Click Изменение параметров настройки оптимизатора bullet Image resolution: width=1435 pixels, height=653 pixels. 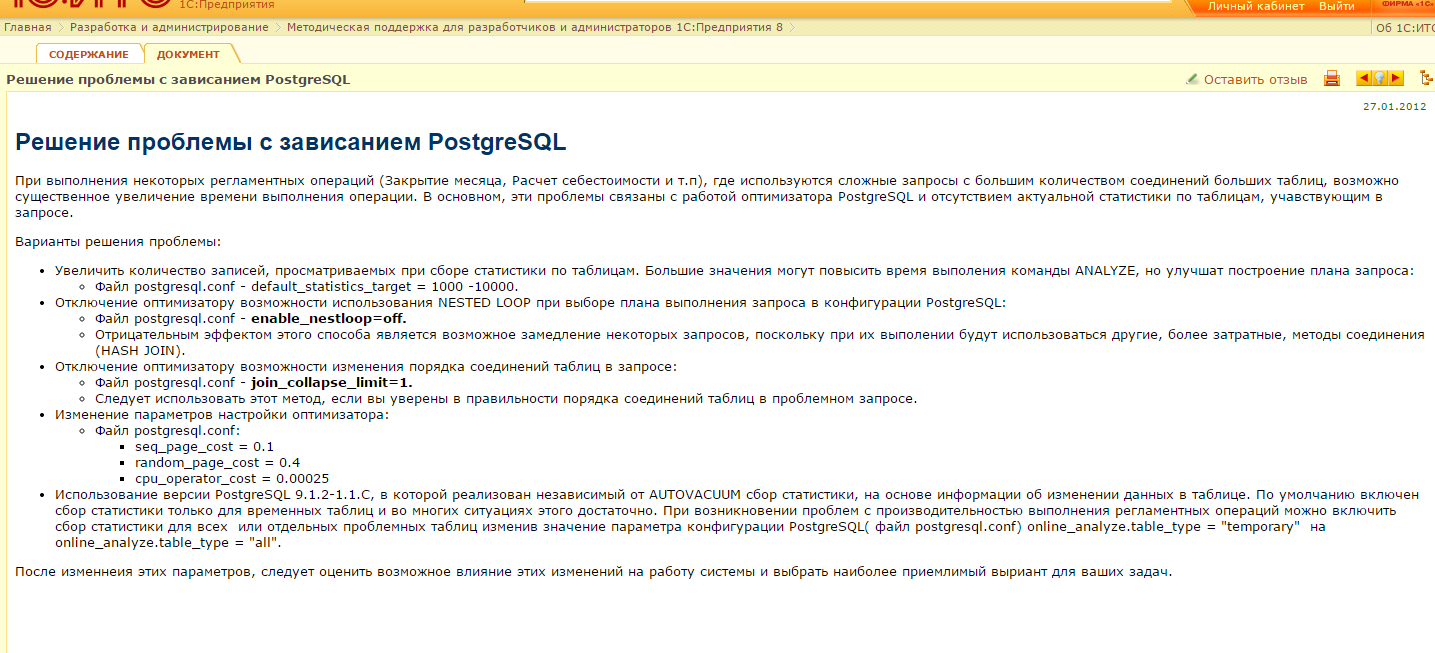point(222,414)
